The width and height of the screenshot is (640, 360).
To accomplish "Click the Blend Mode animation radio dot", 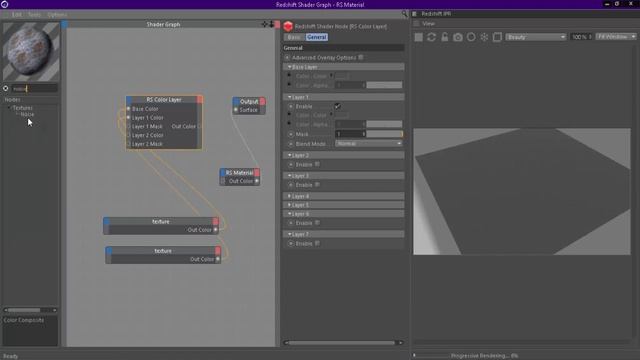I will tap(291, 144).
